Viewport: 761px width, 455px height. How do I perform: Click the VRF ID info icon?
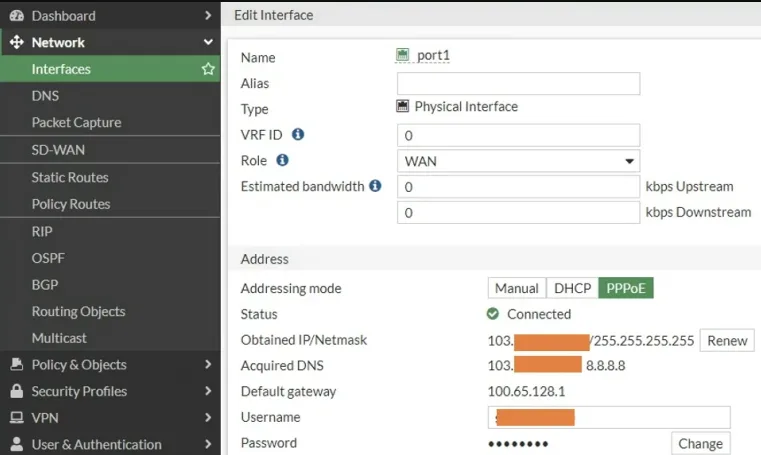pos(298,134)
